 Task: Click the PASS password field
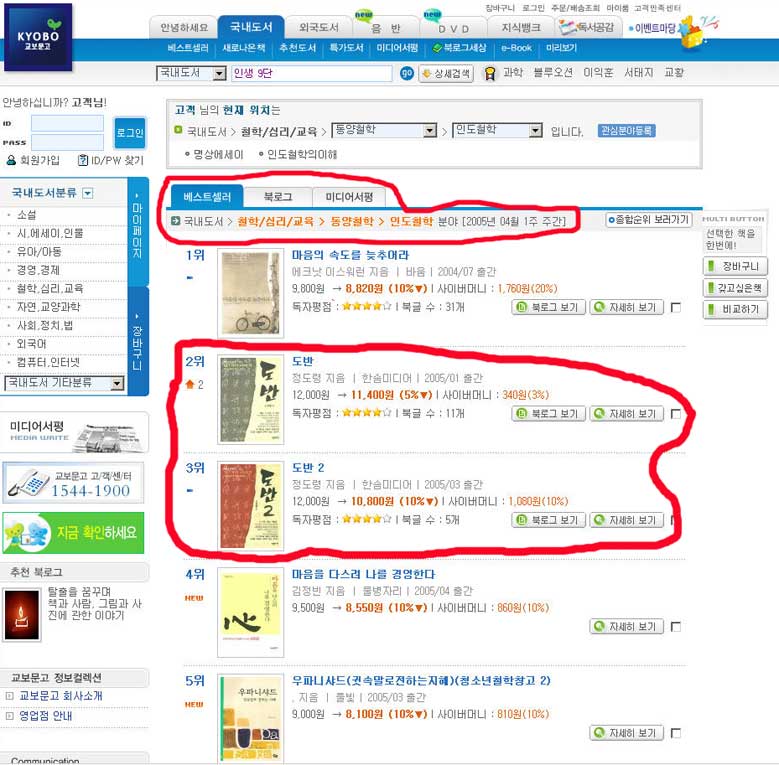pos(67,142)
